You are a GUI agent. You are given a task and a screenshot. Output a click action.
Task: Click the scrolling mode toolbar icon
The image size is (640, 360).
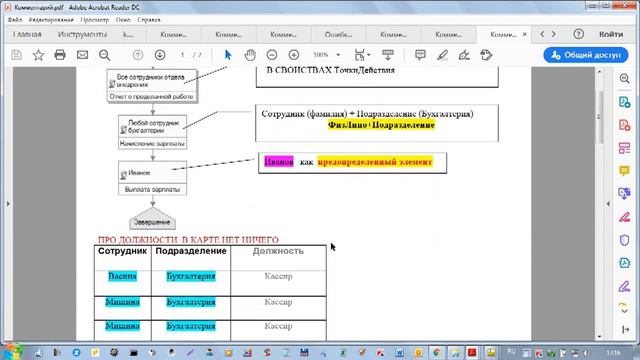388,55
